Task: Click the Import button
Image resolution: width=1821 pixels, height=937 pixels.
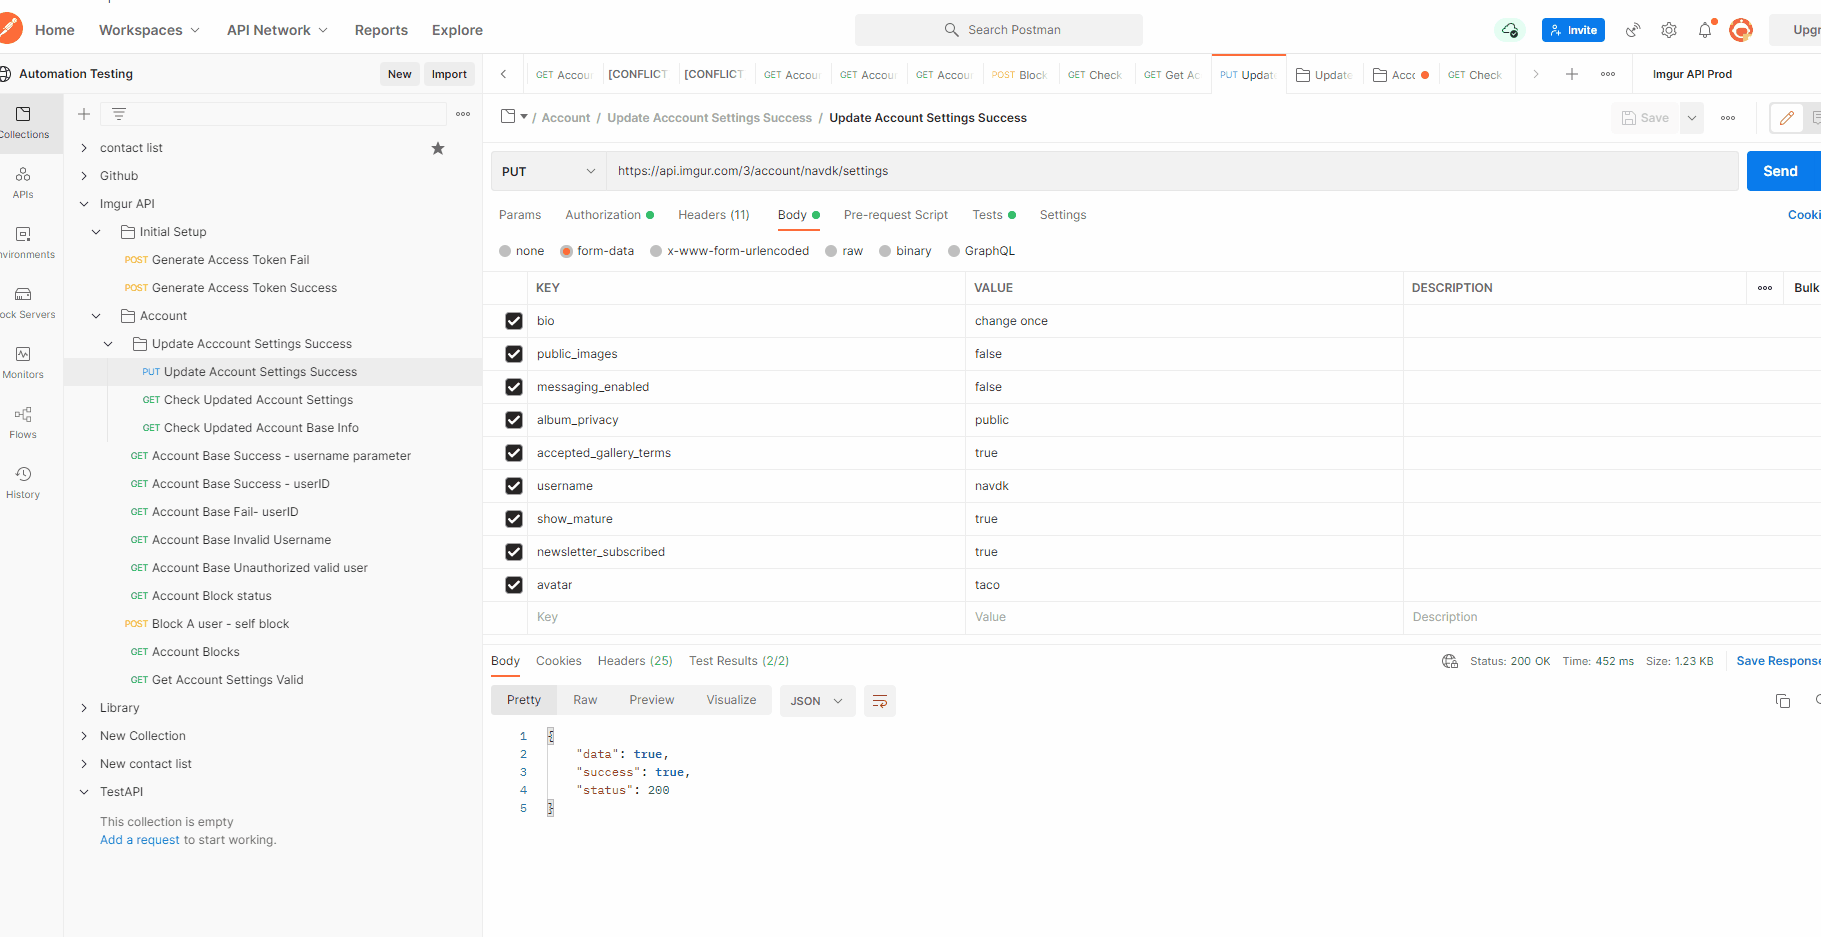Action: click(449, 74)
